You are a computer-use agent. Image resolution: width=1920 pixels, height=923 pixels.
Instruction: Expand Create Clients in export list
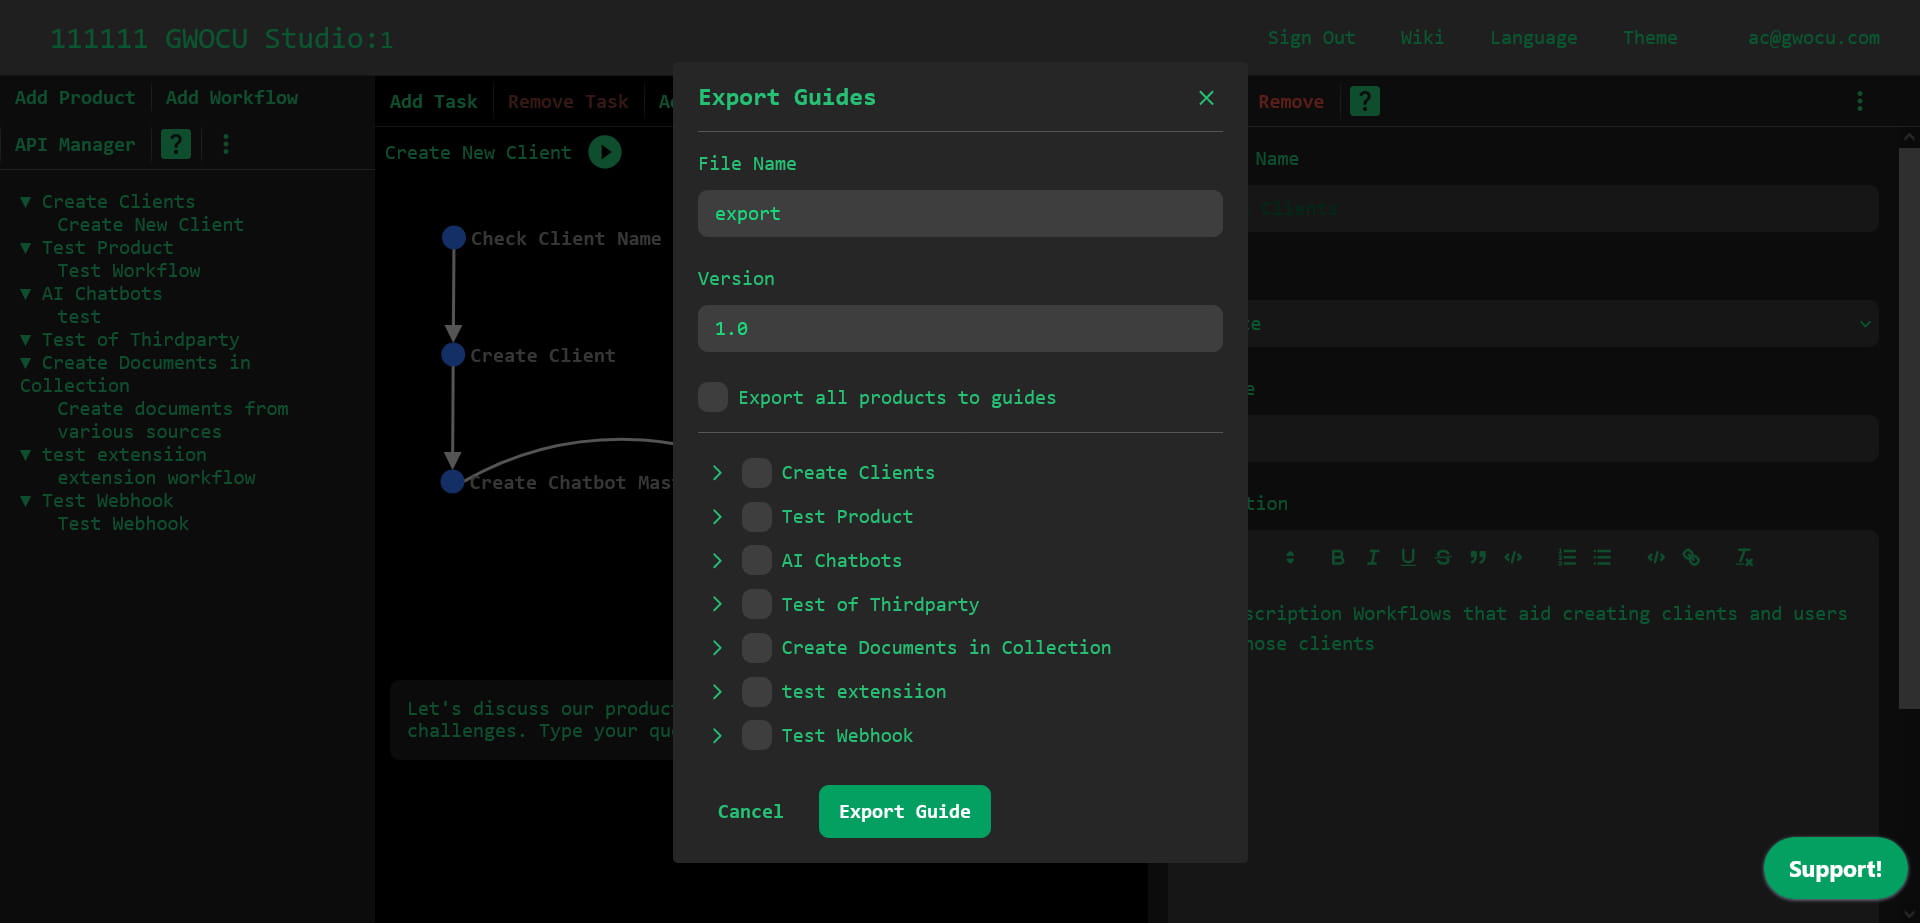point(717,473)
